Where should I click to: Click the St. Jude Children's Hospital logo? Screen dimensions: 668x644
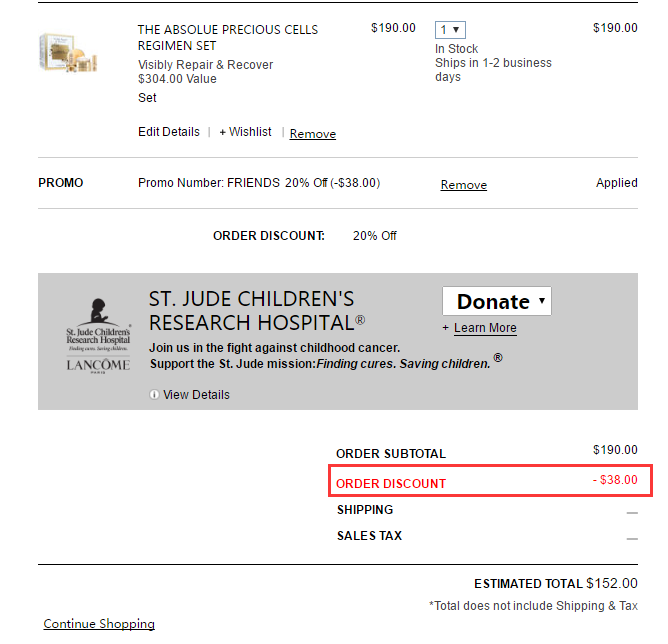(x=98, y=325)
